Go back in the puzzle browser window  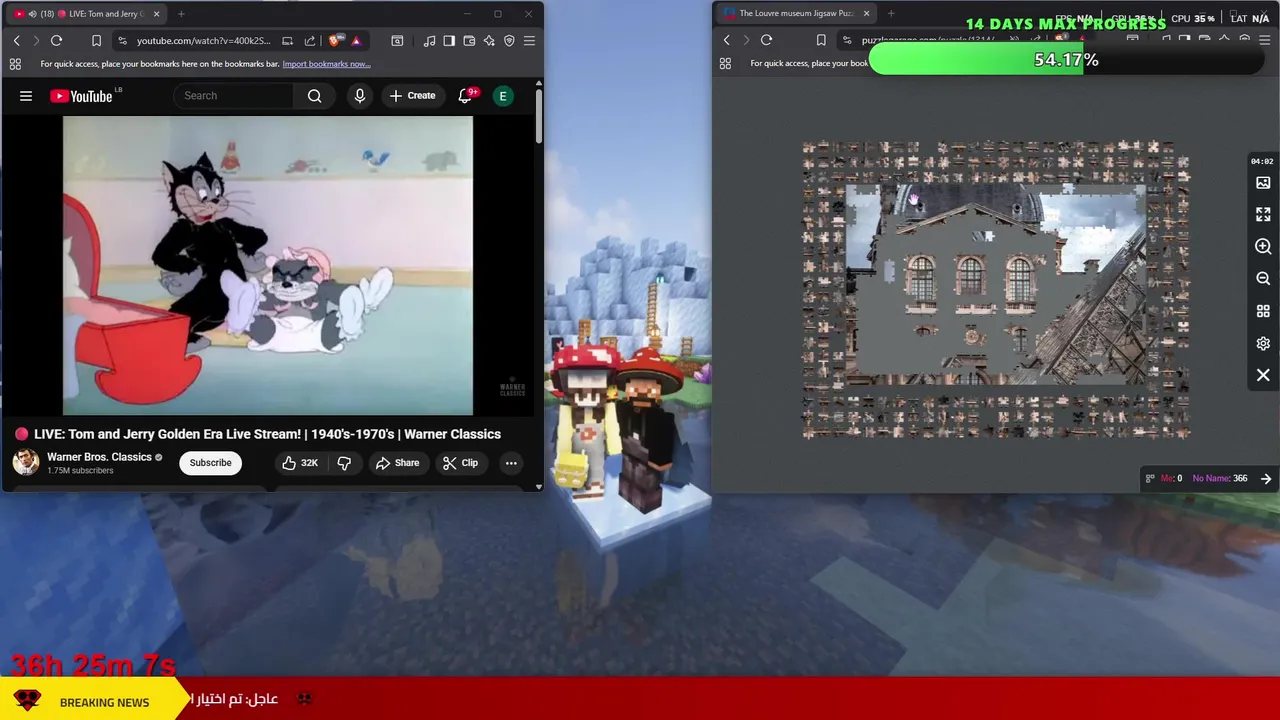pyautogui.click(x=727, y=40)
